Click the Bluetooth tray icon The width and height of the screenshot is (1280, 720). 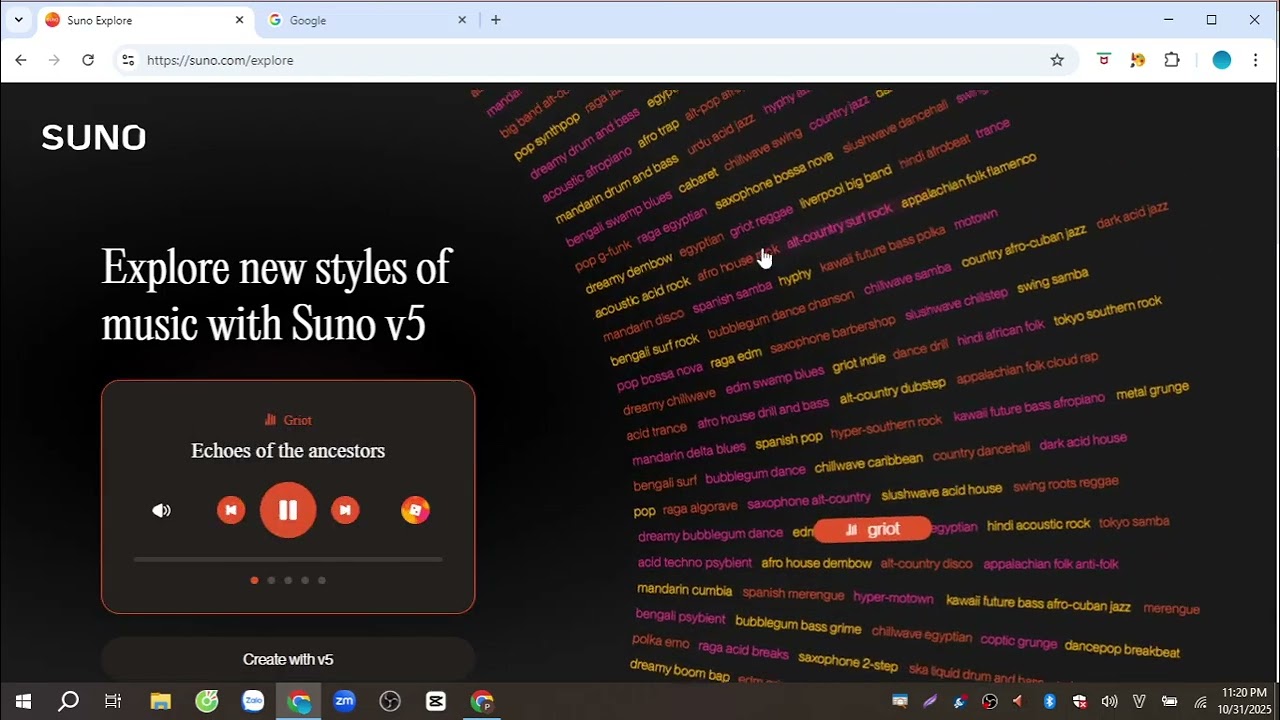click(1049, 701)
